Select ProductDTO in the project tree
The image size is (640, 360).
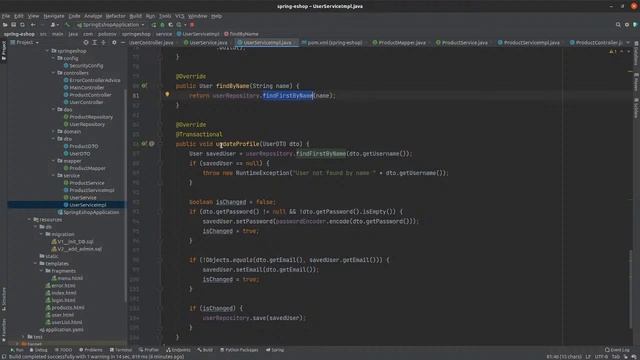[81, 146]
